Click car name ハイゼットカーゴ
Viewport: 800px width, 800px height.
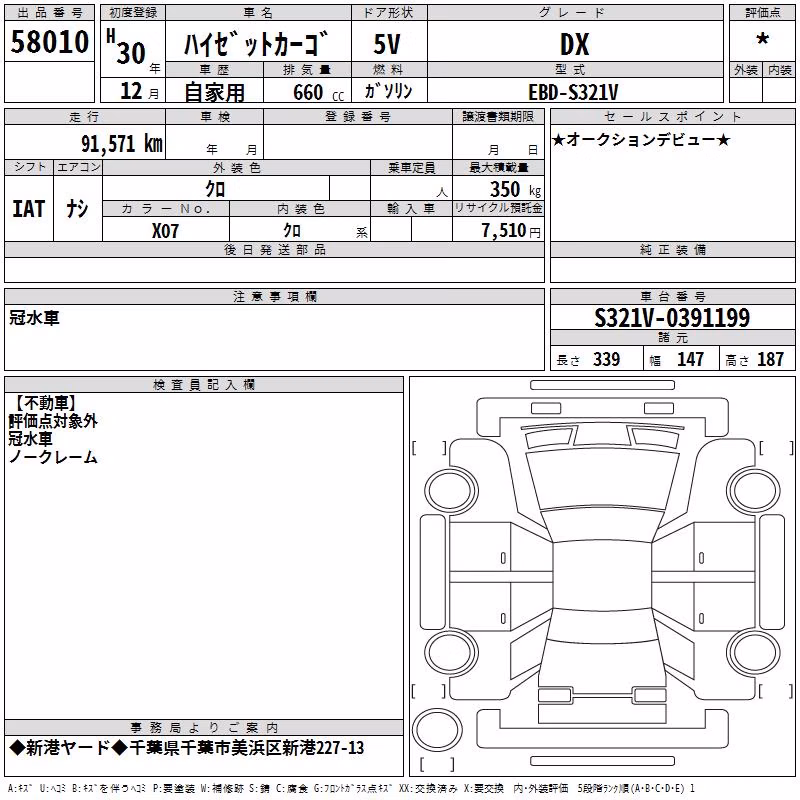(x=256, y=43)
